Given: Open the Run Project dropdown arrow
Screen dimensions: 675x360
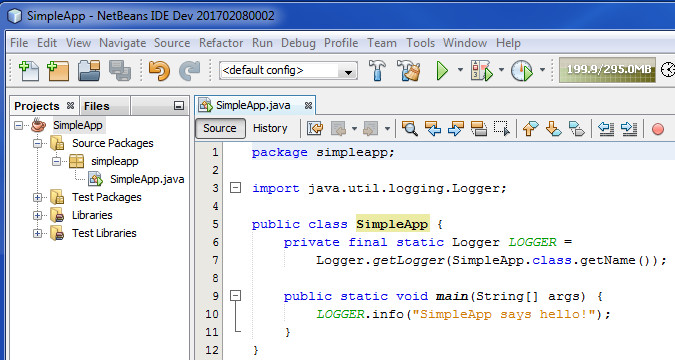Looking at the screenshot, I should (x=460, y=70).
